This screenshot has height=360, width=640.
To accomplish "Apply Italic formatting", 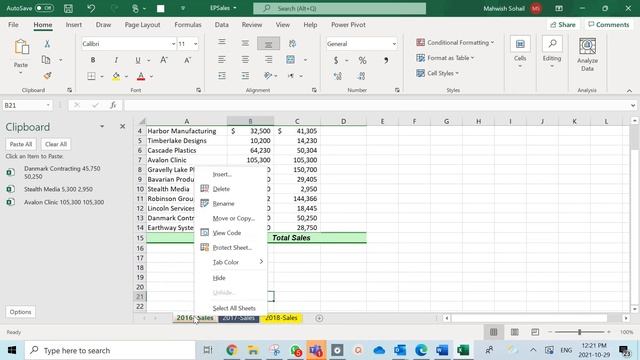I will point(116,60).
